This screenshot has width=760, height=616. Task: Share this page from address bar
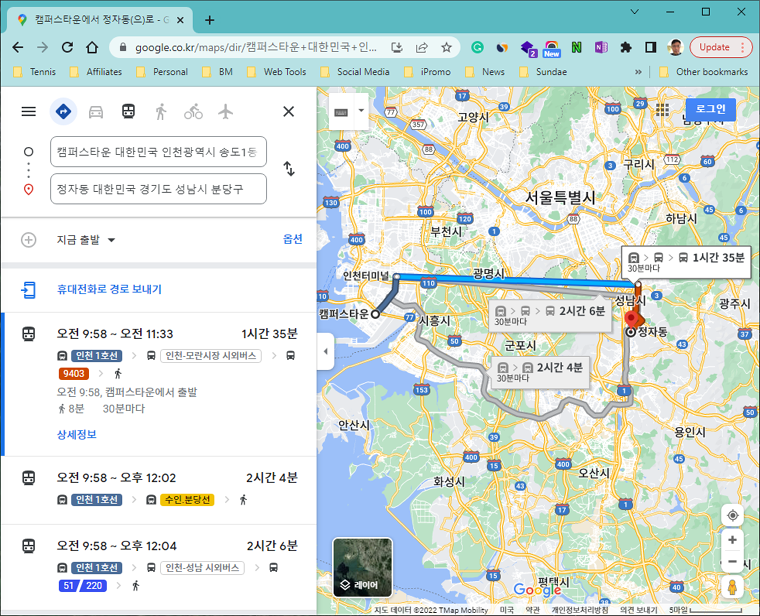tap(422, 47)
